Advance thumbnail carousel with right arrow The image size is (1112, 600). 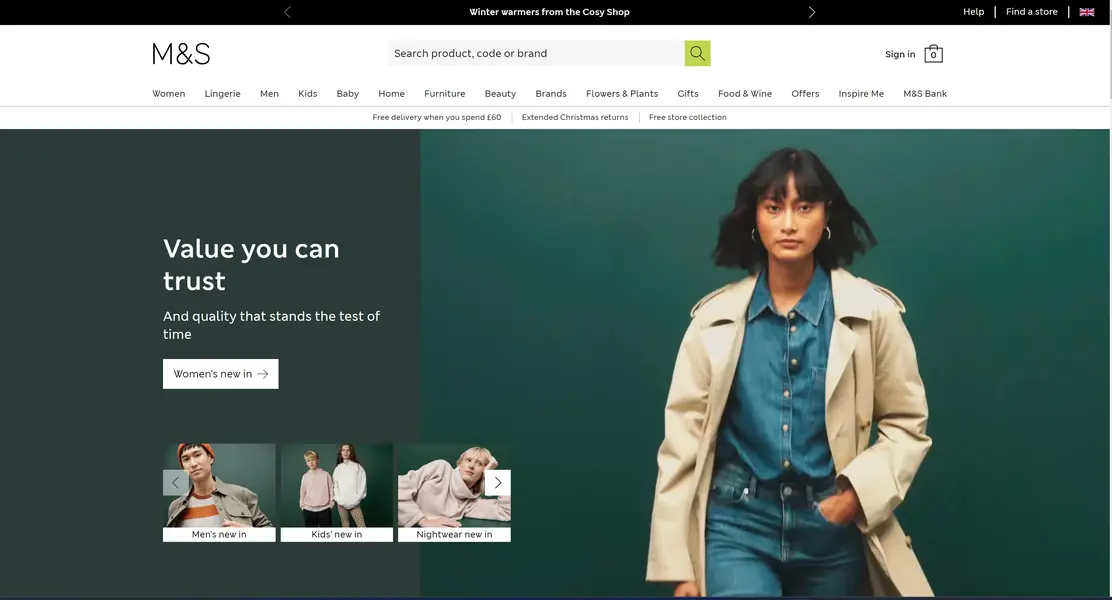click(498, 482)
